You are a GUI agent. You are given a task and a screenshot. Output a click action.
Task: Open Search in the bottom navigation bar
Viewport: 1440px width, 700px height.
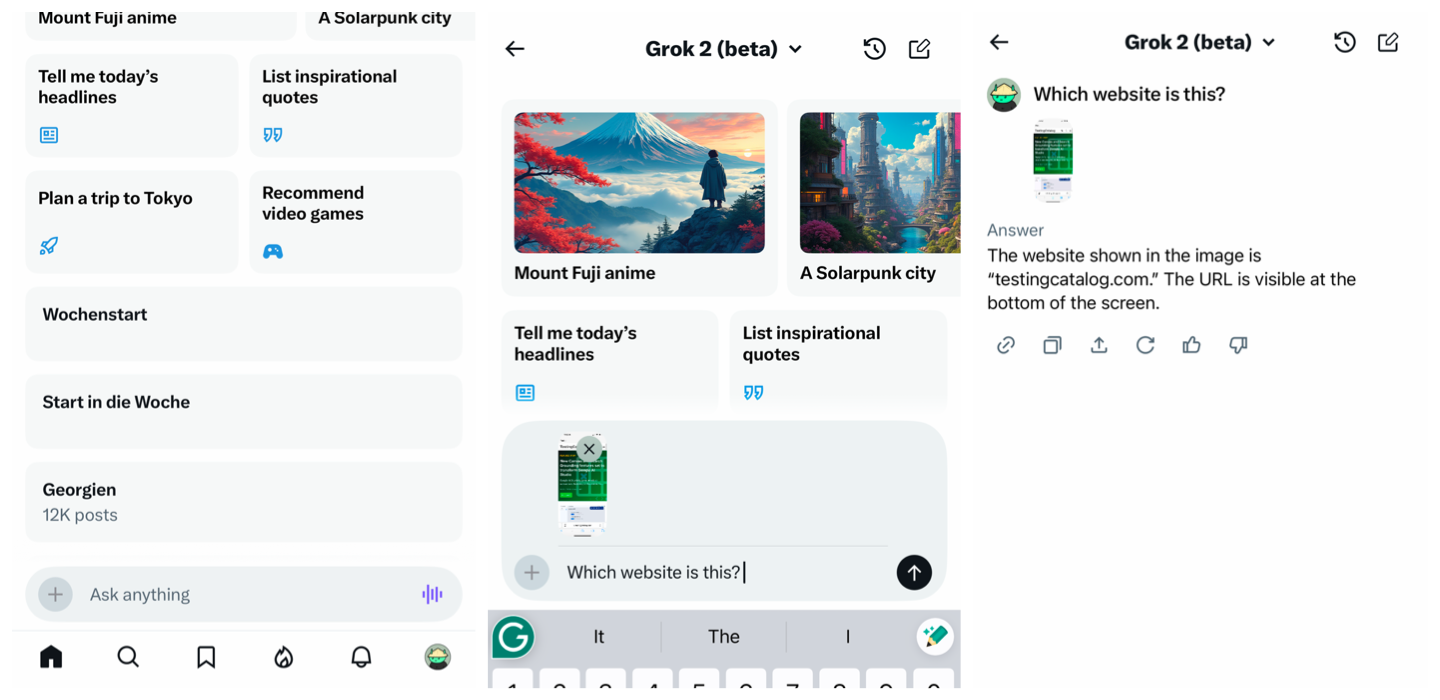pyautogui.click(x=128, y=657)
